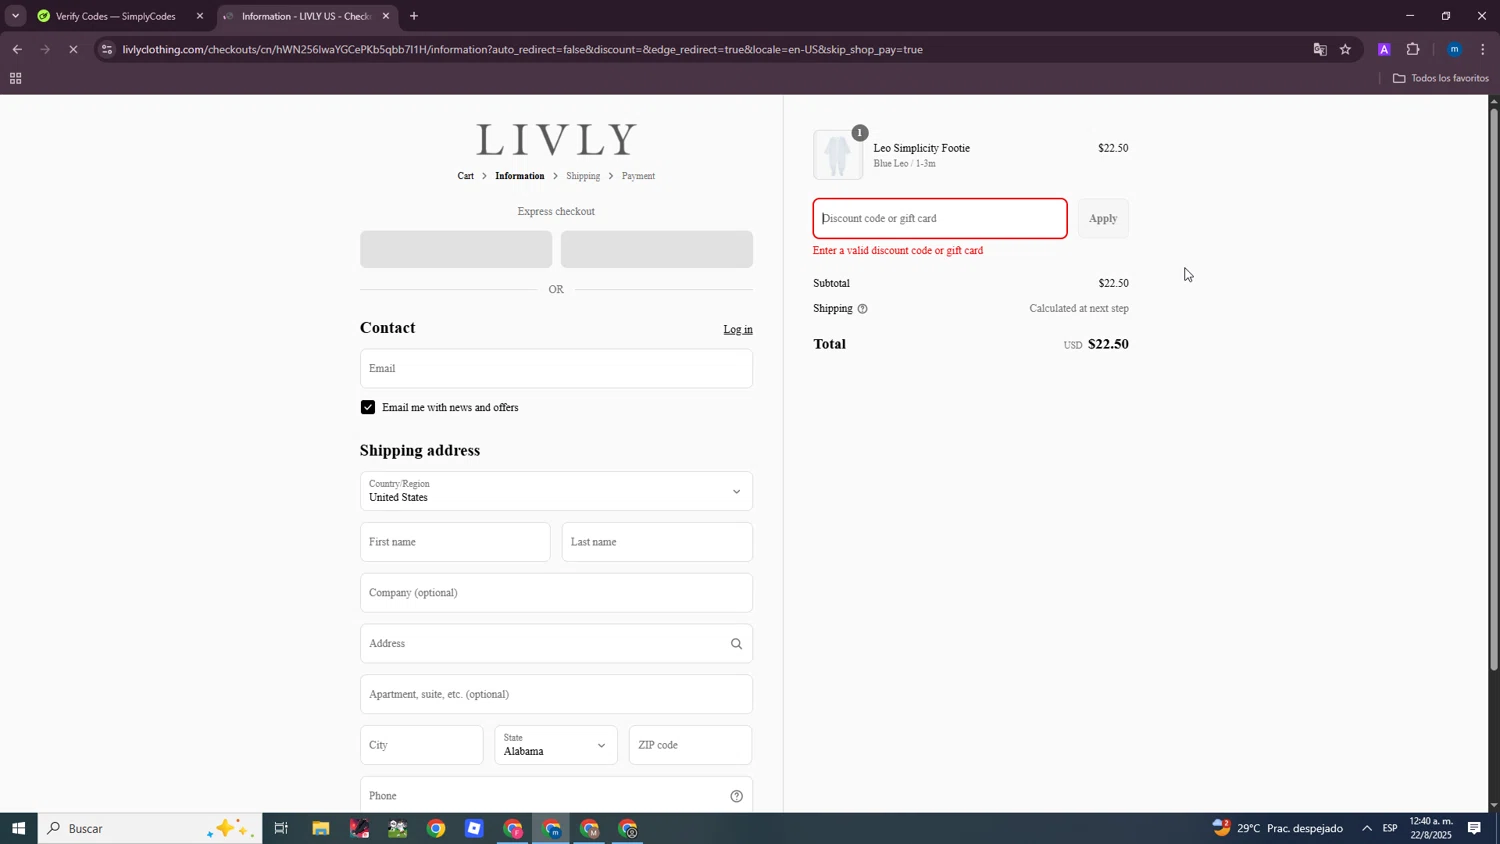Open the clock showing 12:40 a. m.
This screenshot has width=1500, height=844.
1431,828
